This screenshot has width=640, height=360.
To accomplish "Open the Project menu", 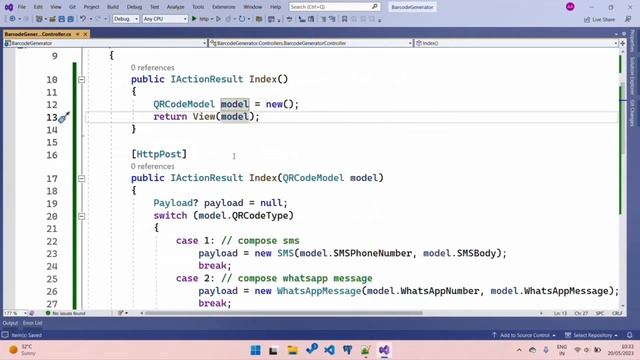I will pos(91,7).
